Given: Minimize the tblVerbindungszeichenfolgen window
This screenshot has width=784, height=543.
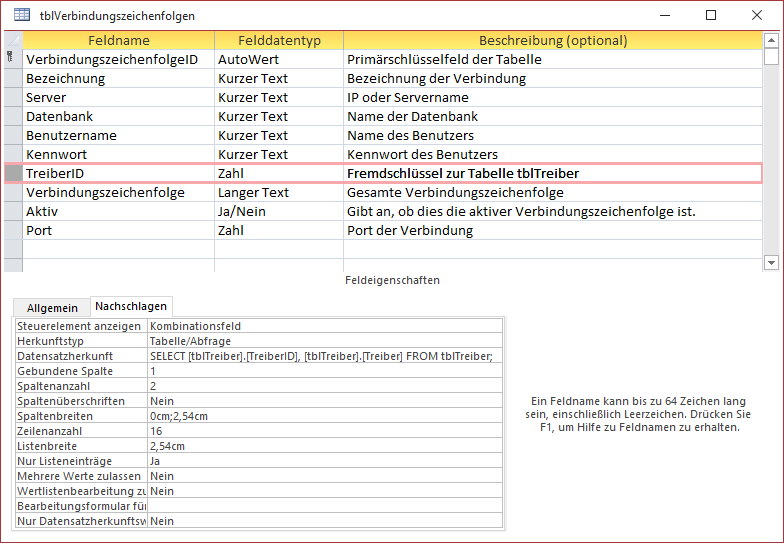Looking at the screenshot, I should 664,15.
